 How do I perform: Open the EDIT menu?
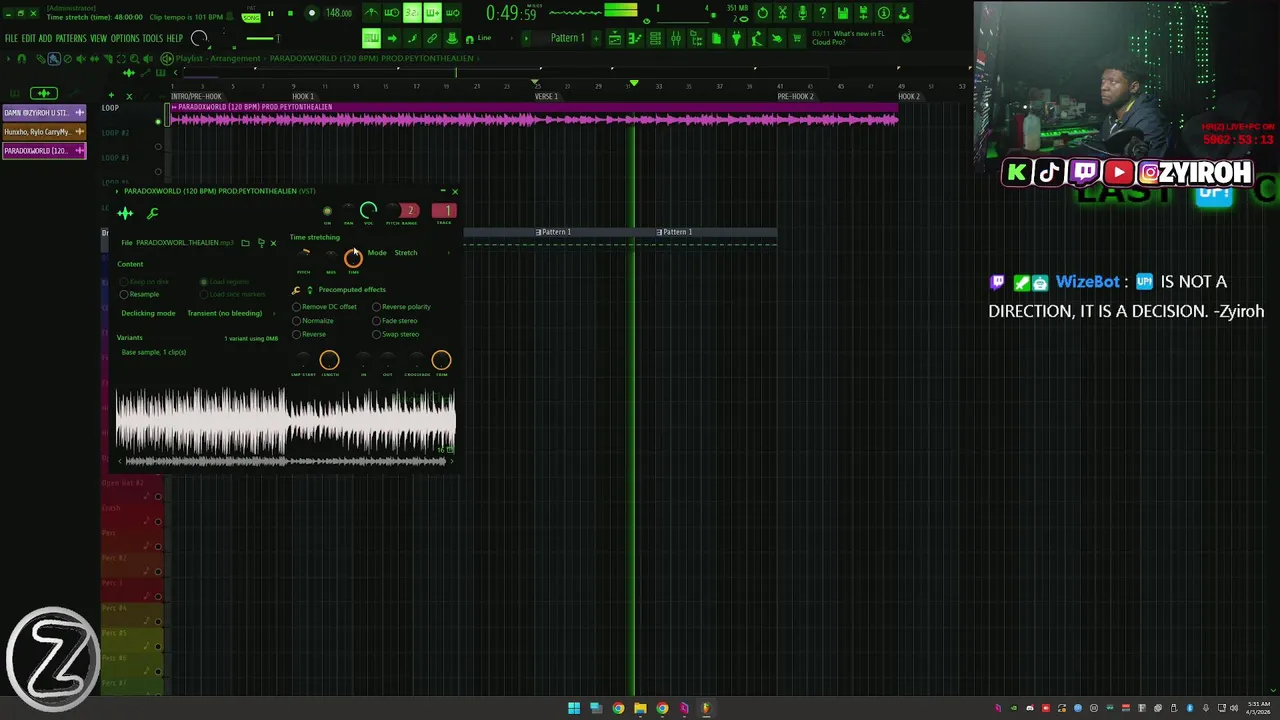[x=28, y=38]
